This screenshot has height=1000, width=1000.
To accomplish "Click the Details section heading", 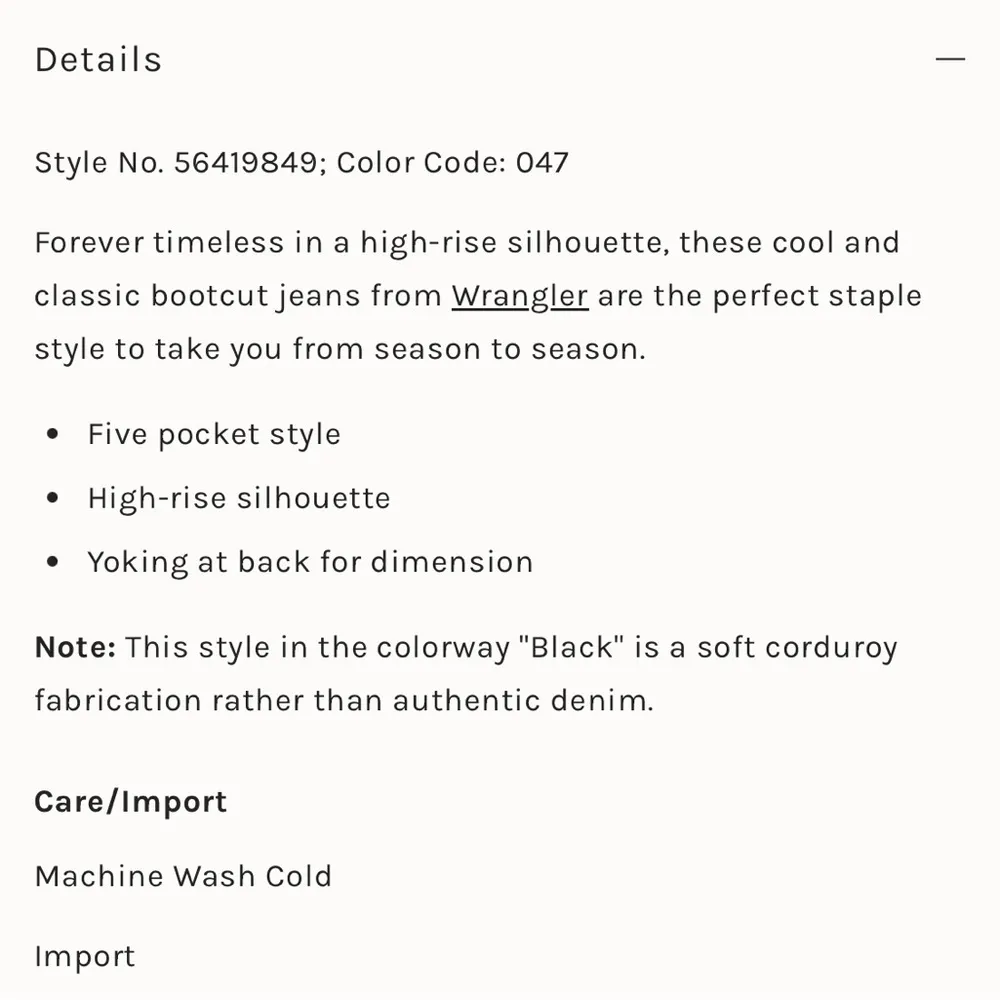I will pos(98,60).
